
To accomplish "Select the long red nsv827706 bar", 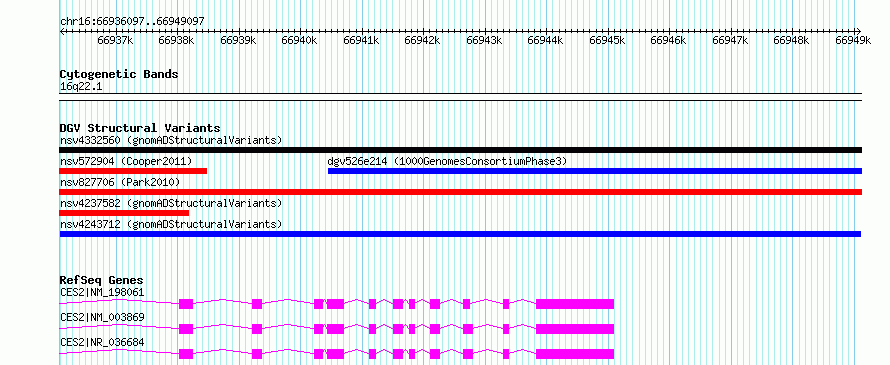I will click(x=460, y=192).
